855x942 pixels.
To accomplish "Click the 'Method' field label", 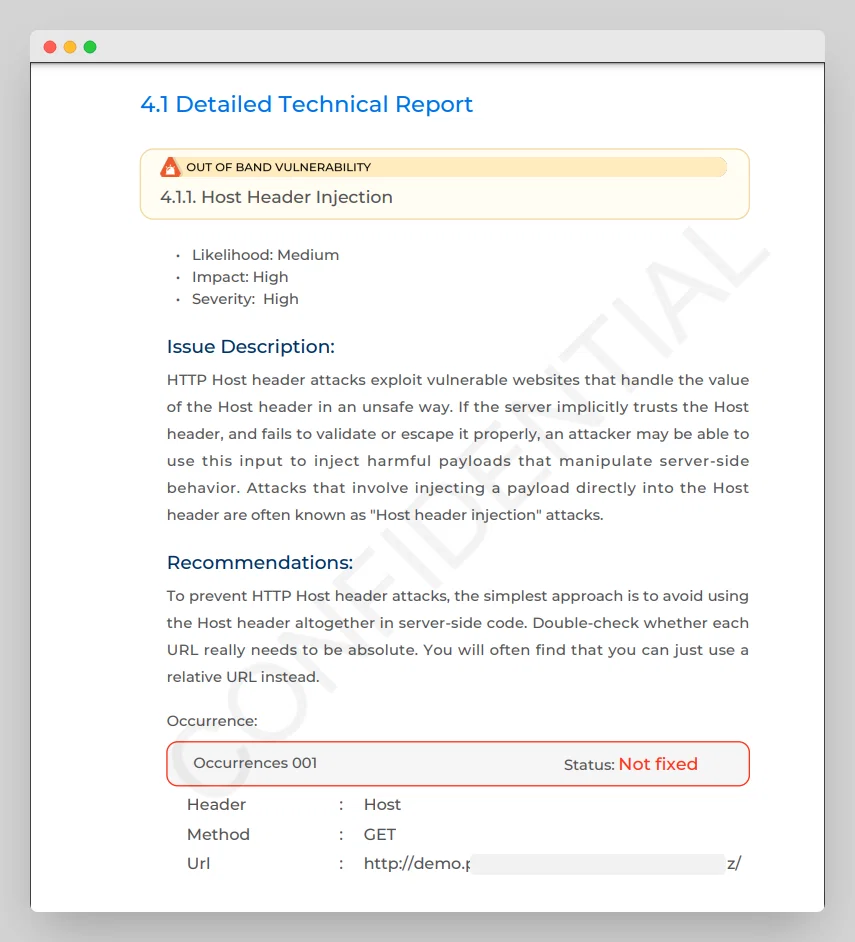I will 218,834.
